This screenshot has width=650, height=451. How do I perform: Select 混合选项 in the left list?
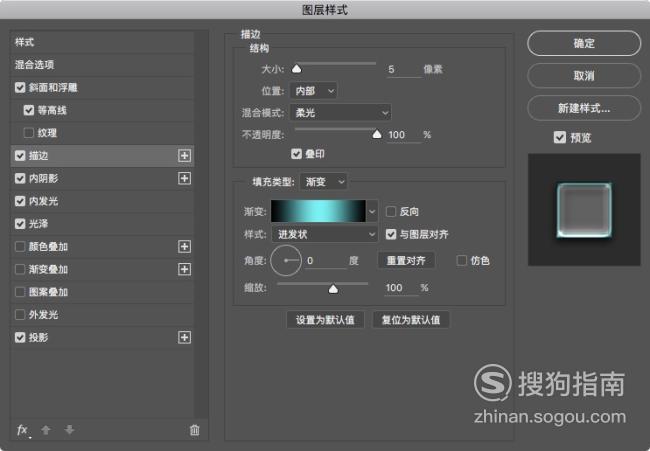coord(102,65)
